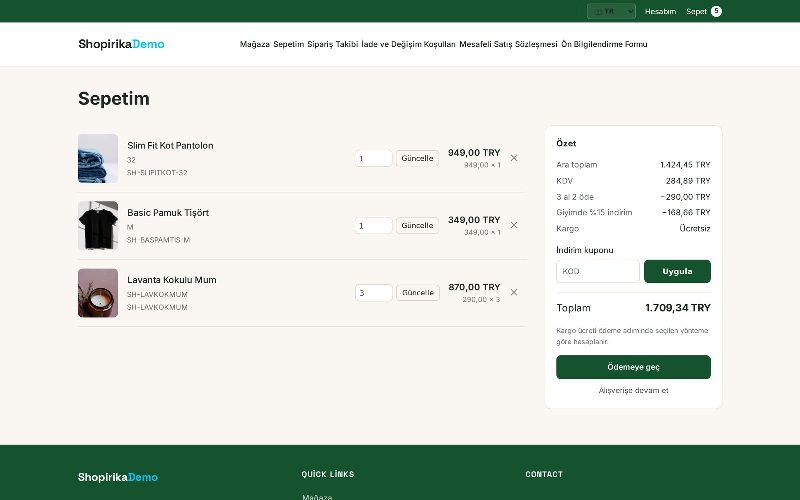Click Lavanta Kokulu Mum product thumbnail
This screenshot has height=500, width=800.
pyautogui.click(x=98, y=293)
